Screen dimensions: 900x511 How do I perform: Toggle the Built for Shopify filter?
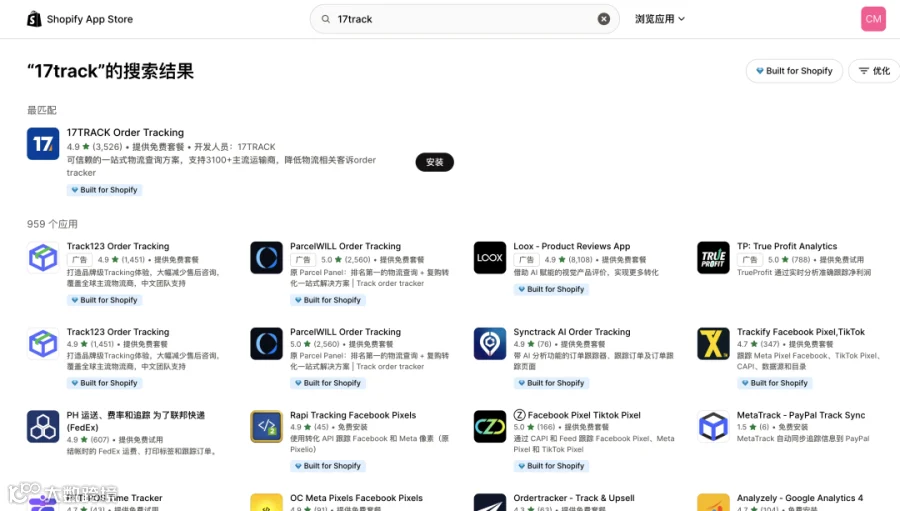click(794, 71)
